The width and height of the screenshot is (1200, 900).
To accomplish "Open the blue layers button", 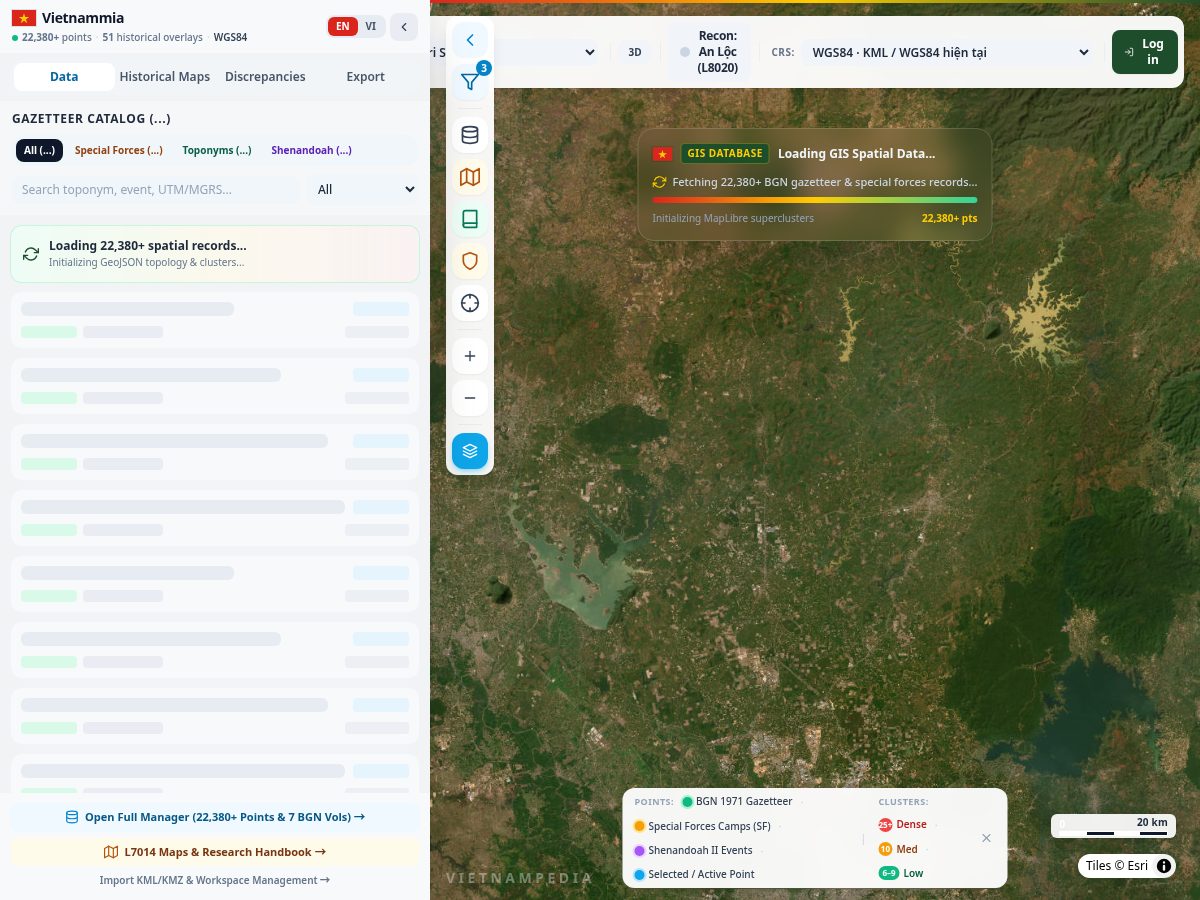I will click(470, 451).
